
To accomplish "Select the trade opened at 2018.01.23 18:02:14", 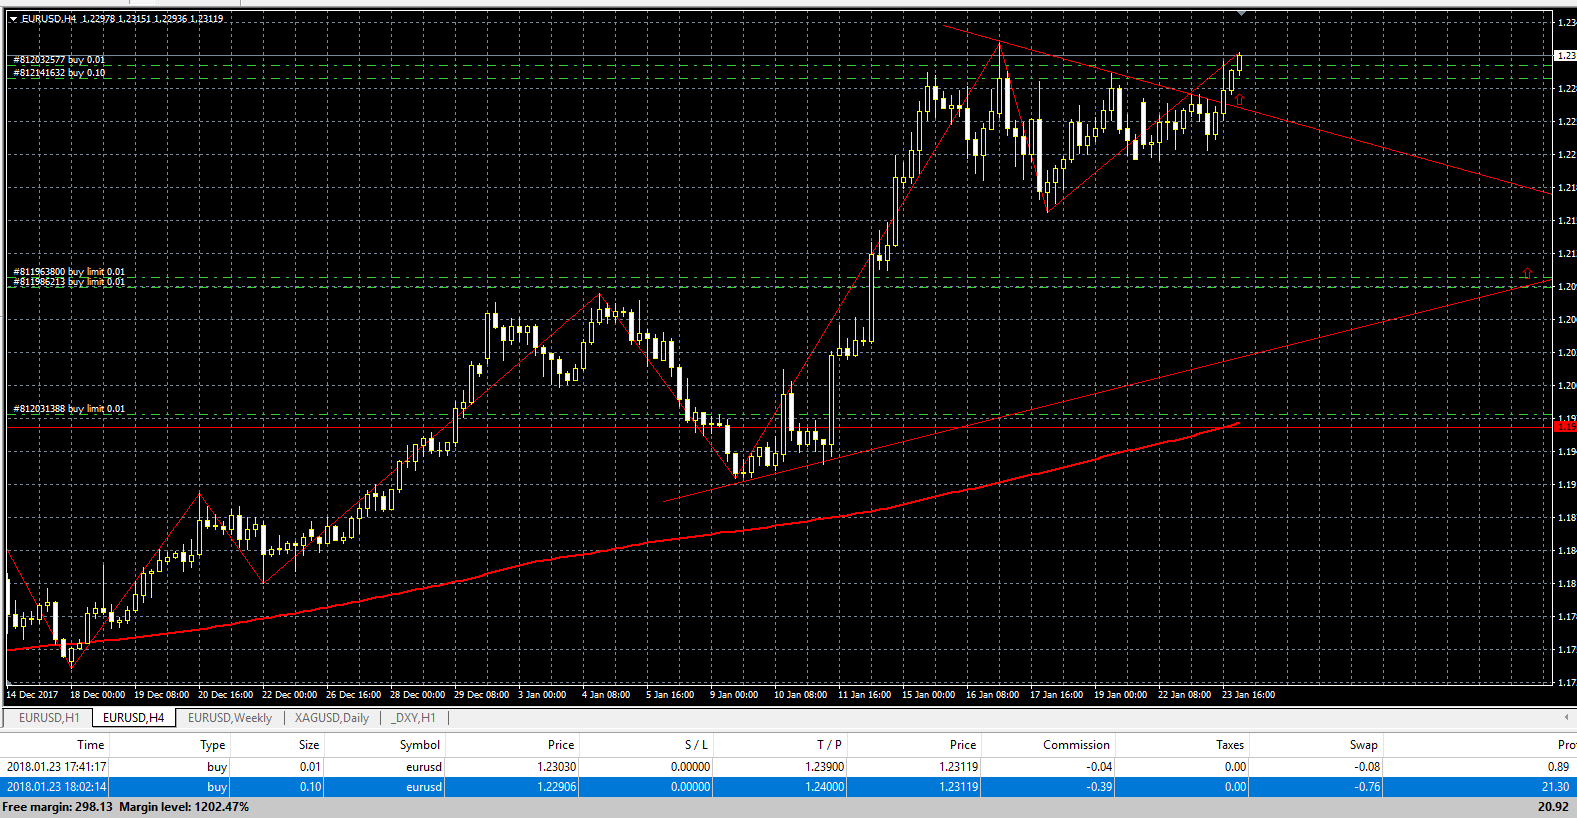I will click(788, 787).
